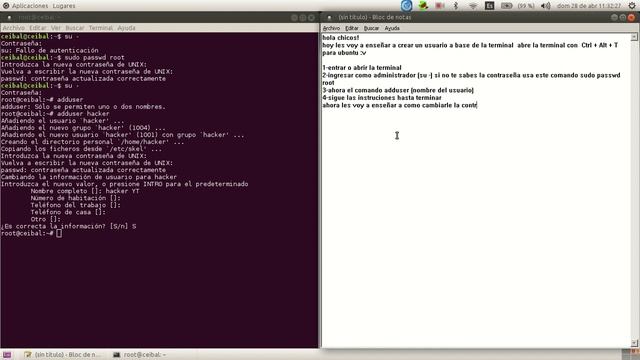Open the system session gear menu
This screenshot has width=640, height=360.
(632, 6)
